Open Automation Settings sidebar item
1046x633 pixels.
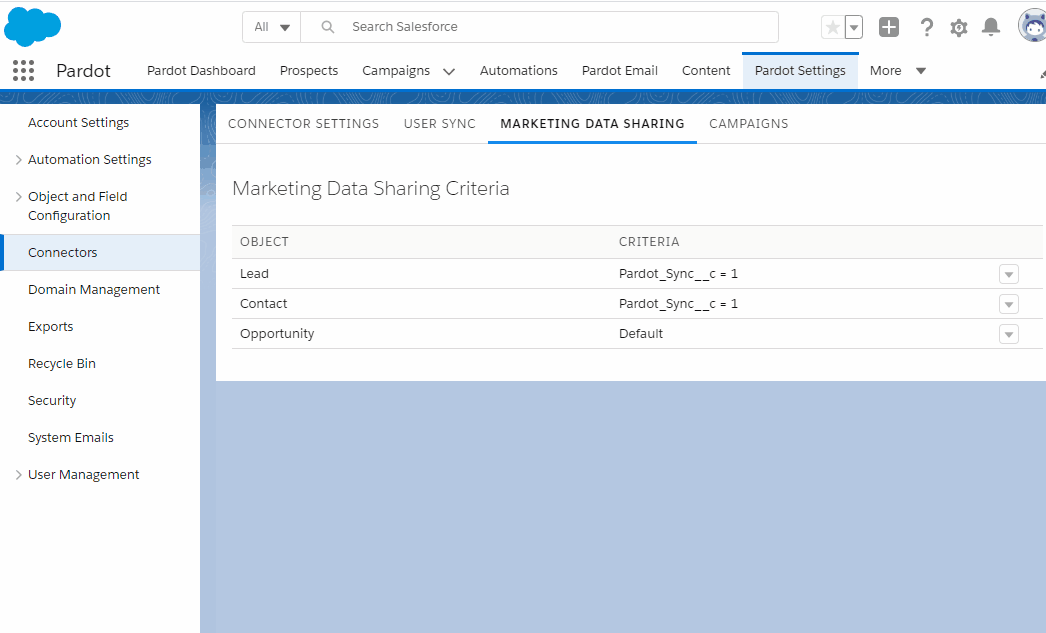89,160
